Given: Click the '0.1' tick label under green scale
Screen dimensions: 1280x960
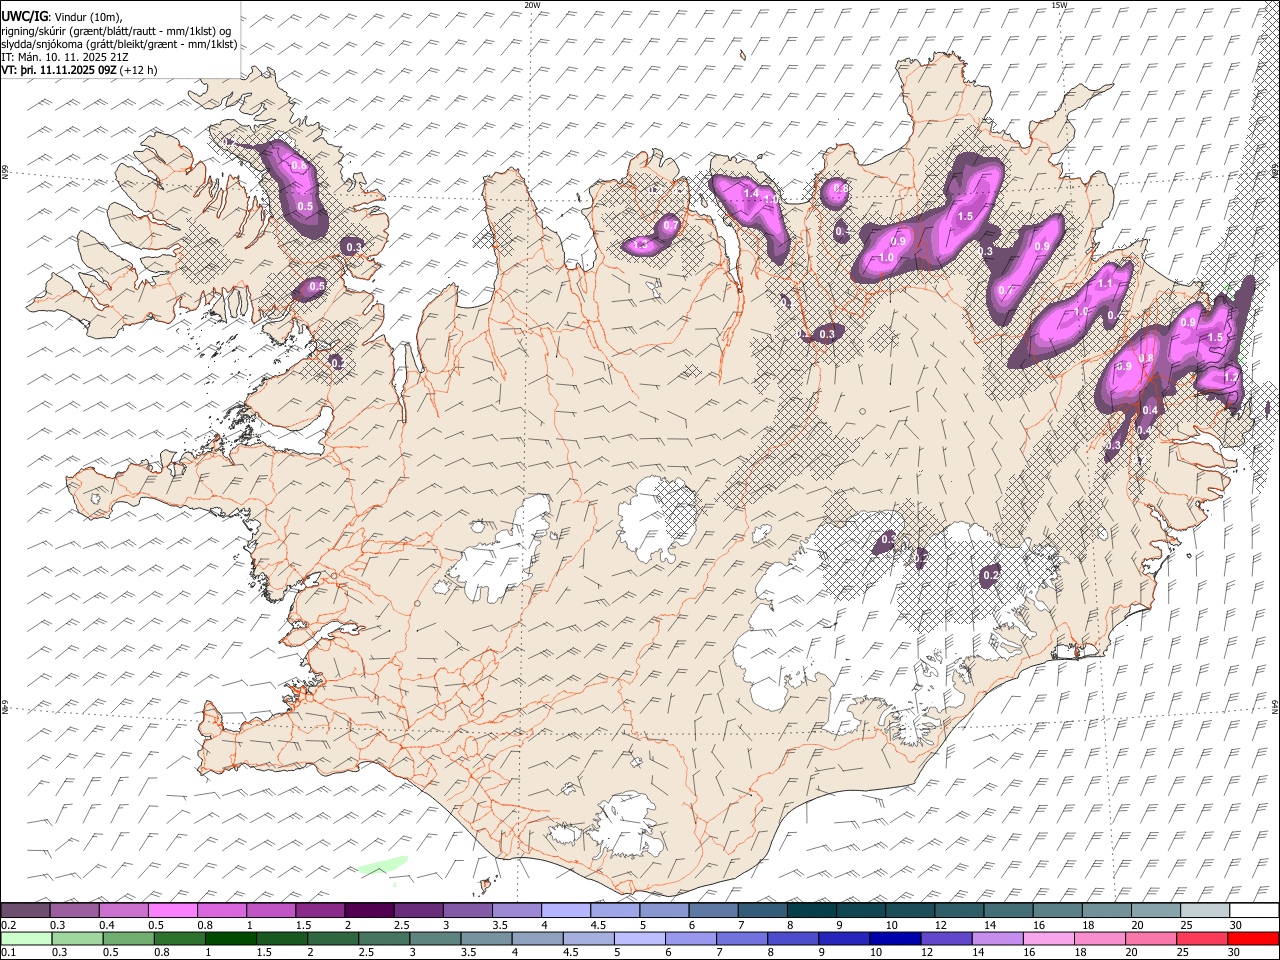Looking at the screenshot, I should (x=8, y=953).
